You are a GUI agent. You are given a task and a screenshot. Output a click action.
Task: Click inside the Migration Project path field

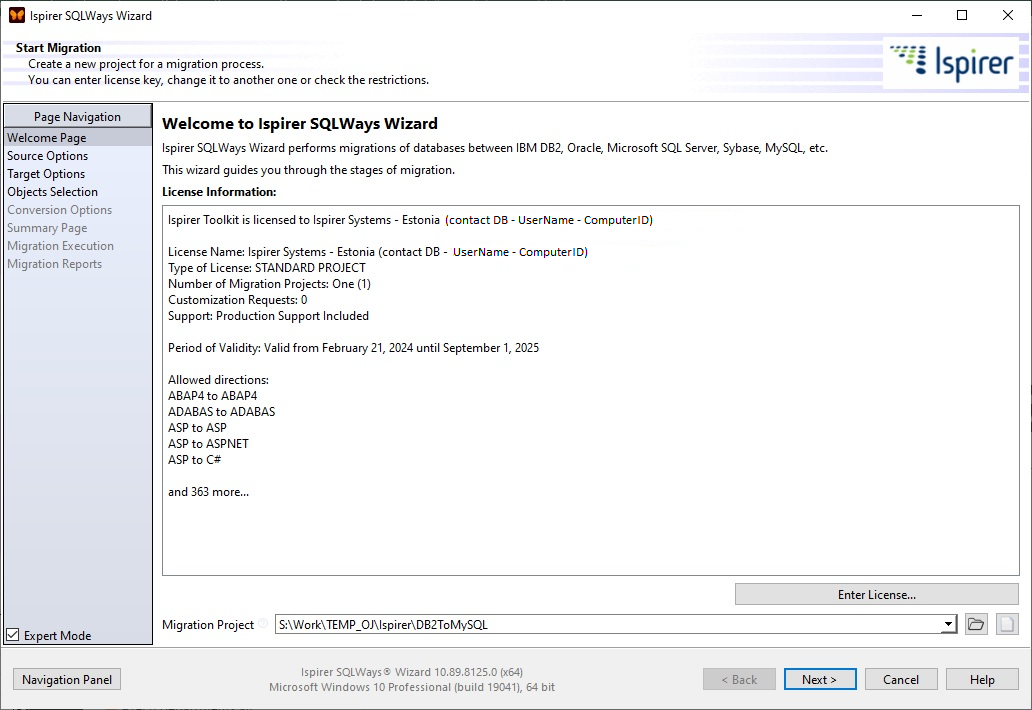coord(600,624)
